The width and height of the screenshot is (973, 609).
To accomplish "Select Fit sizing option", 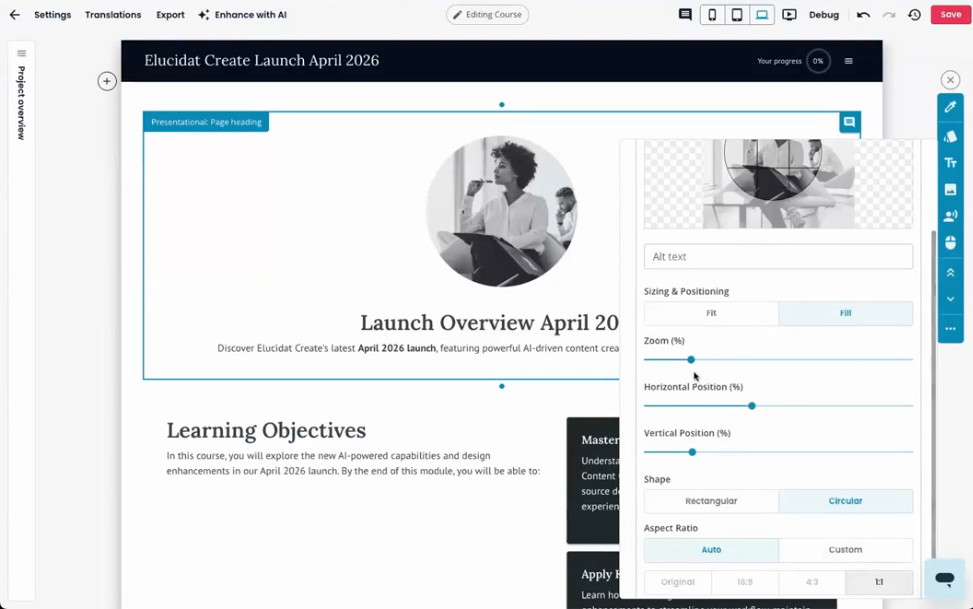I will point(711,314).
